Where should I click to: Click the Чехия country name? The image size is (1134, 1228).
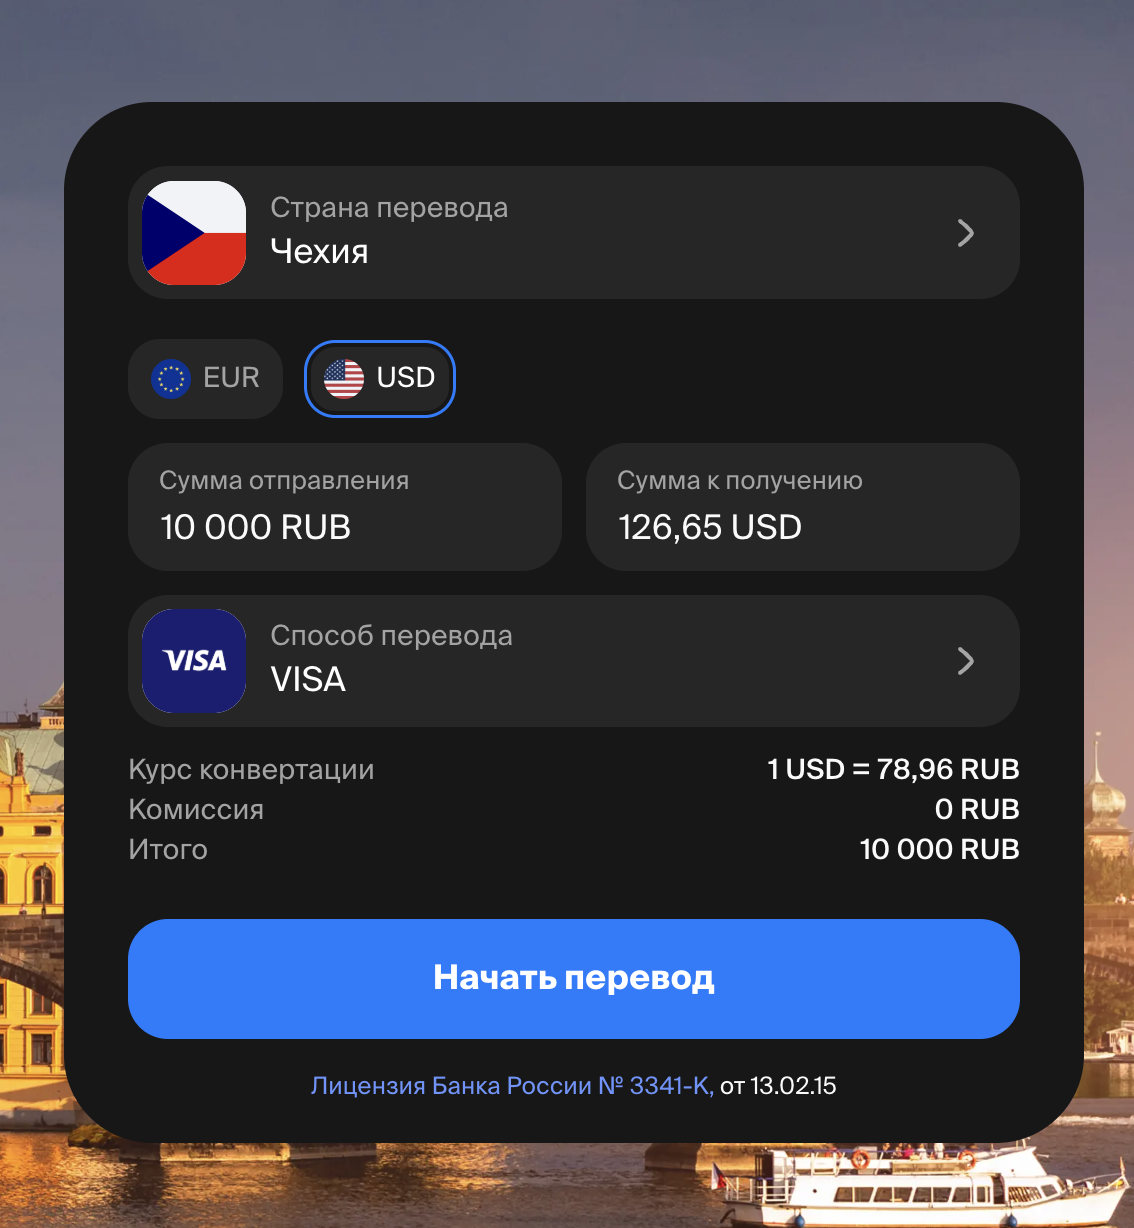pyautogui.click(x=320, y=252)
